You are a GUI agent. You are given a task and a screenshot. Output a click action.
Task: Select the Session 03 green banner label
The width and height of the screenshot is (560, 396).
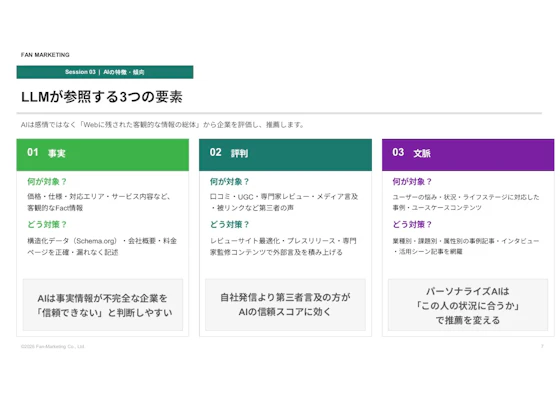click(105, 72)
